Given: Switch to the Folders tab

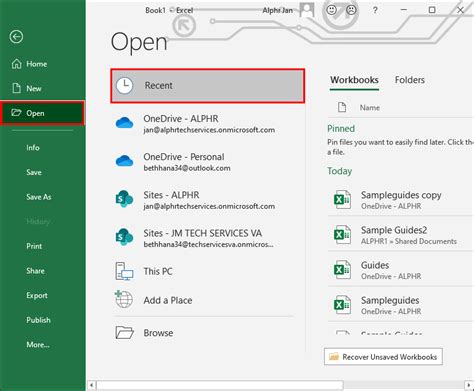Looking at the screenshot, I should [410, 80].
